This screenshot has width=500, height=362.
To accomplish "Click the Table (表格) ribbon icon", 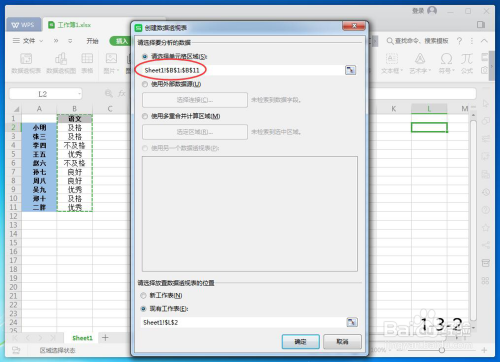I will point(87,59).
